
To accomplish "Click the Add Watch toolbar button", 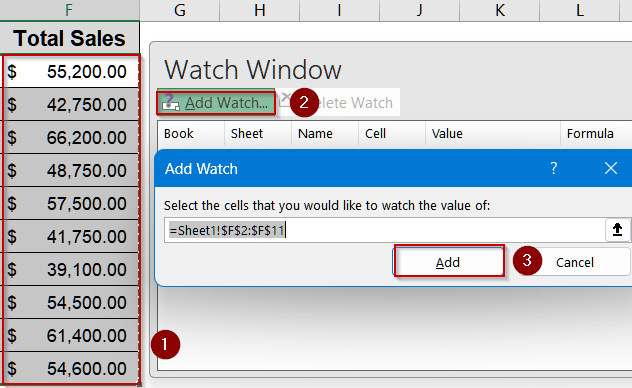I will (216, 103).
